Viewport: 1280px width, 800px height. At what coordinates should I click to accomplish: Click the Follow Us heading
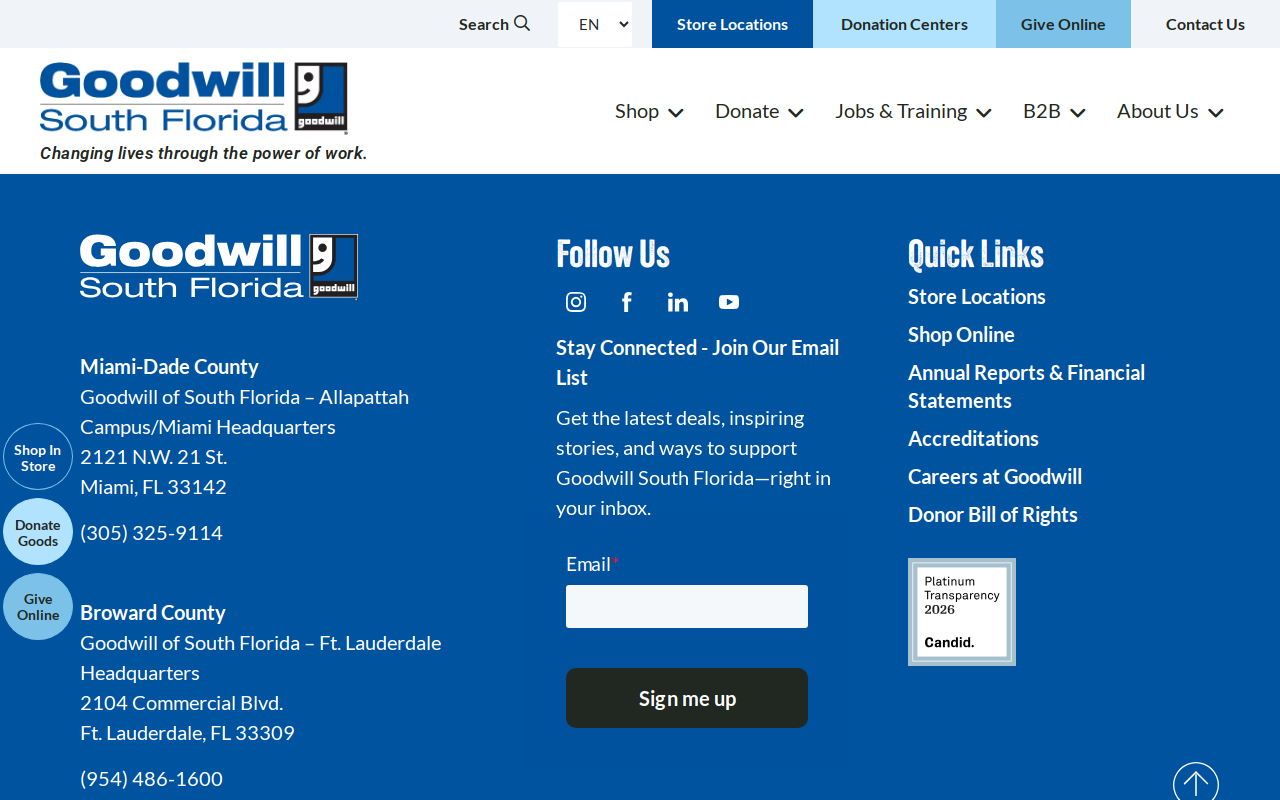coord(613,254)
